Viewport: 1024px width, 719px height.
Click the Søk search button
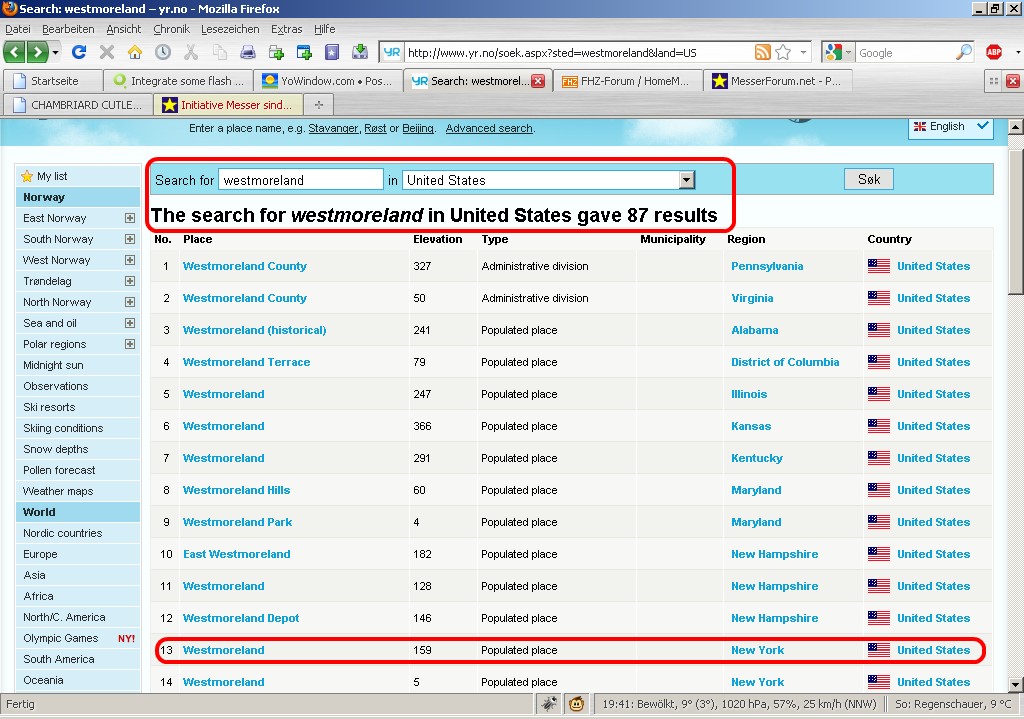(x=869, y=180)
